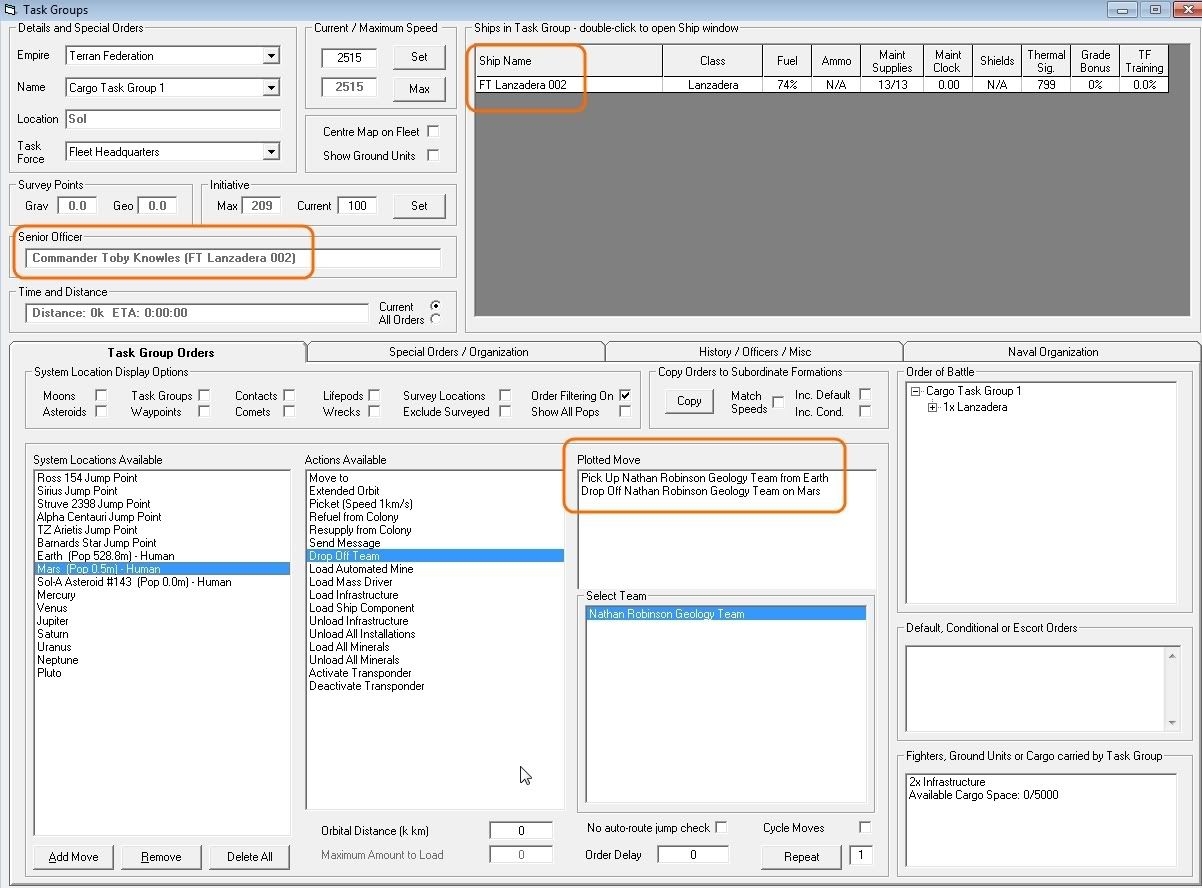Click Set button in Initiative section
1202x888 pixels.
click(419, 206)
